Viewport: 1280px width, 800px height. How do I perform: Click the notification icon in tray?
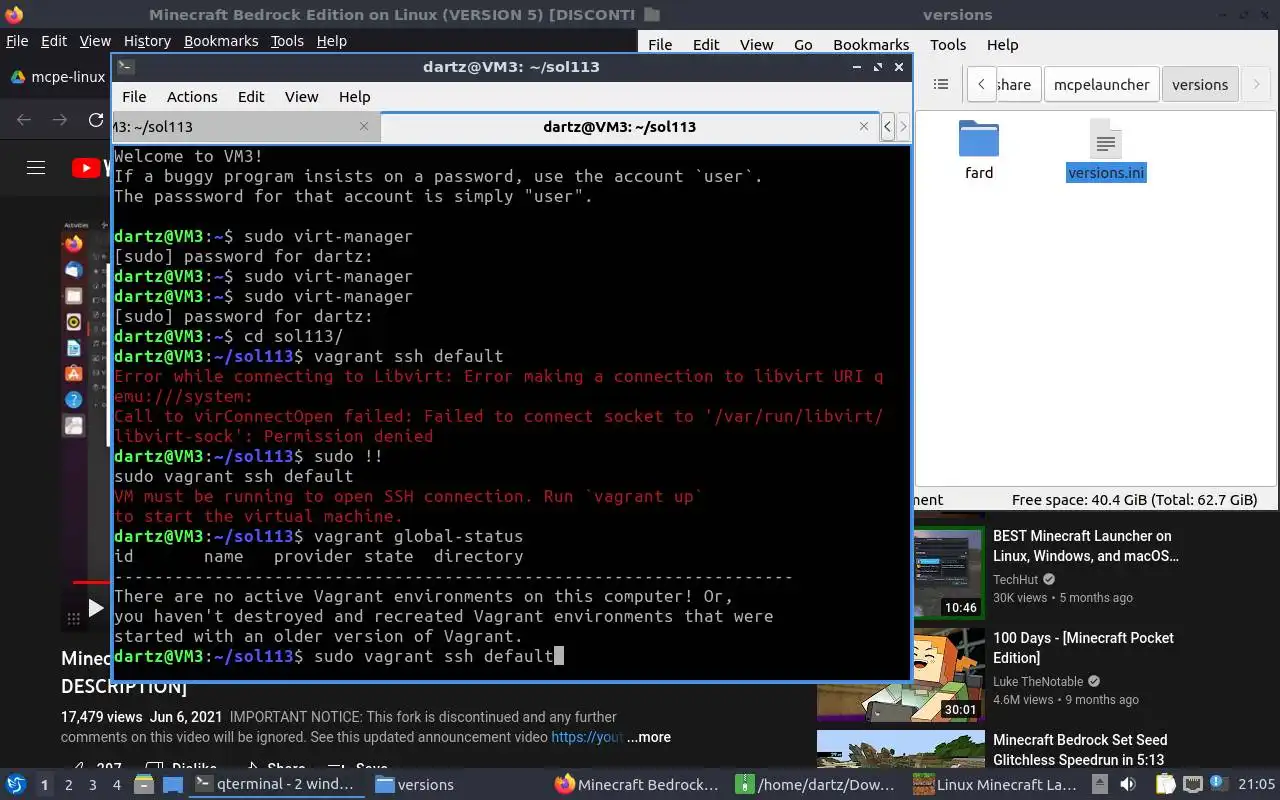click(1217, 784)
